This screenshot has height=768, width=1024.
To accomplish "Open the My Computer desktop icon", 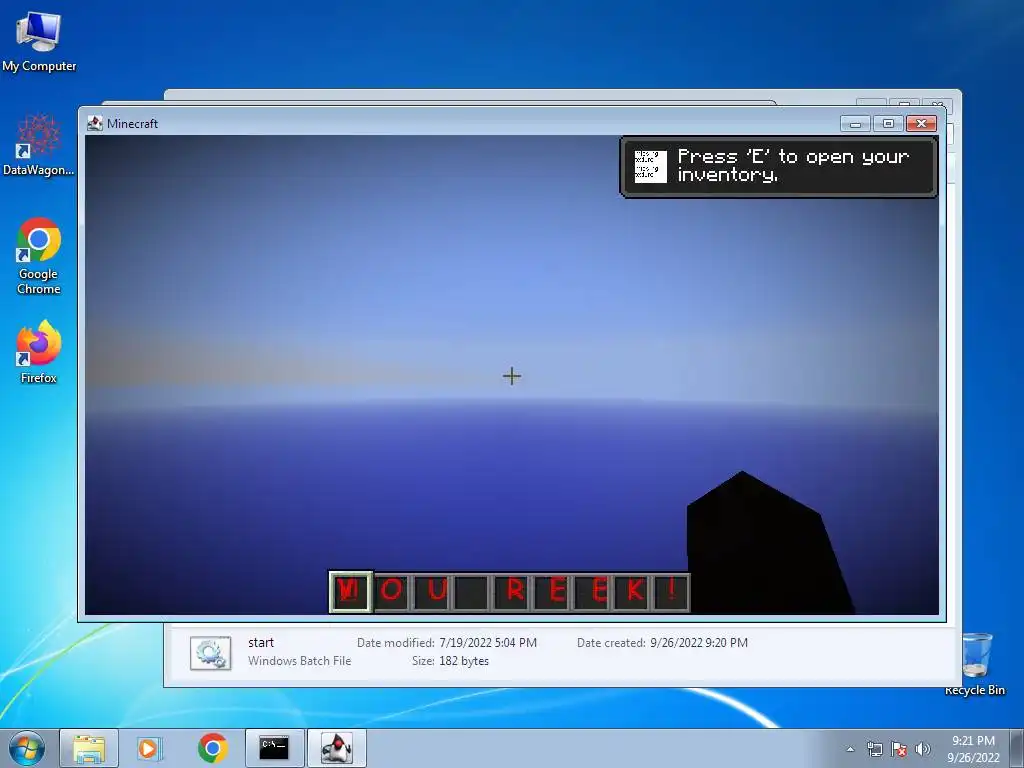I will coord(39,40).
